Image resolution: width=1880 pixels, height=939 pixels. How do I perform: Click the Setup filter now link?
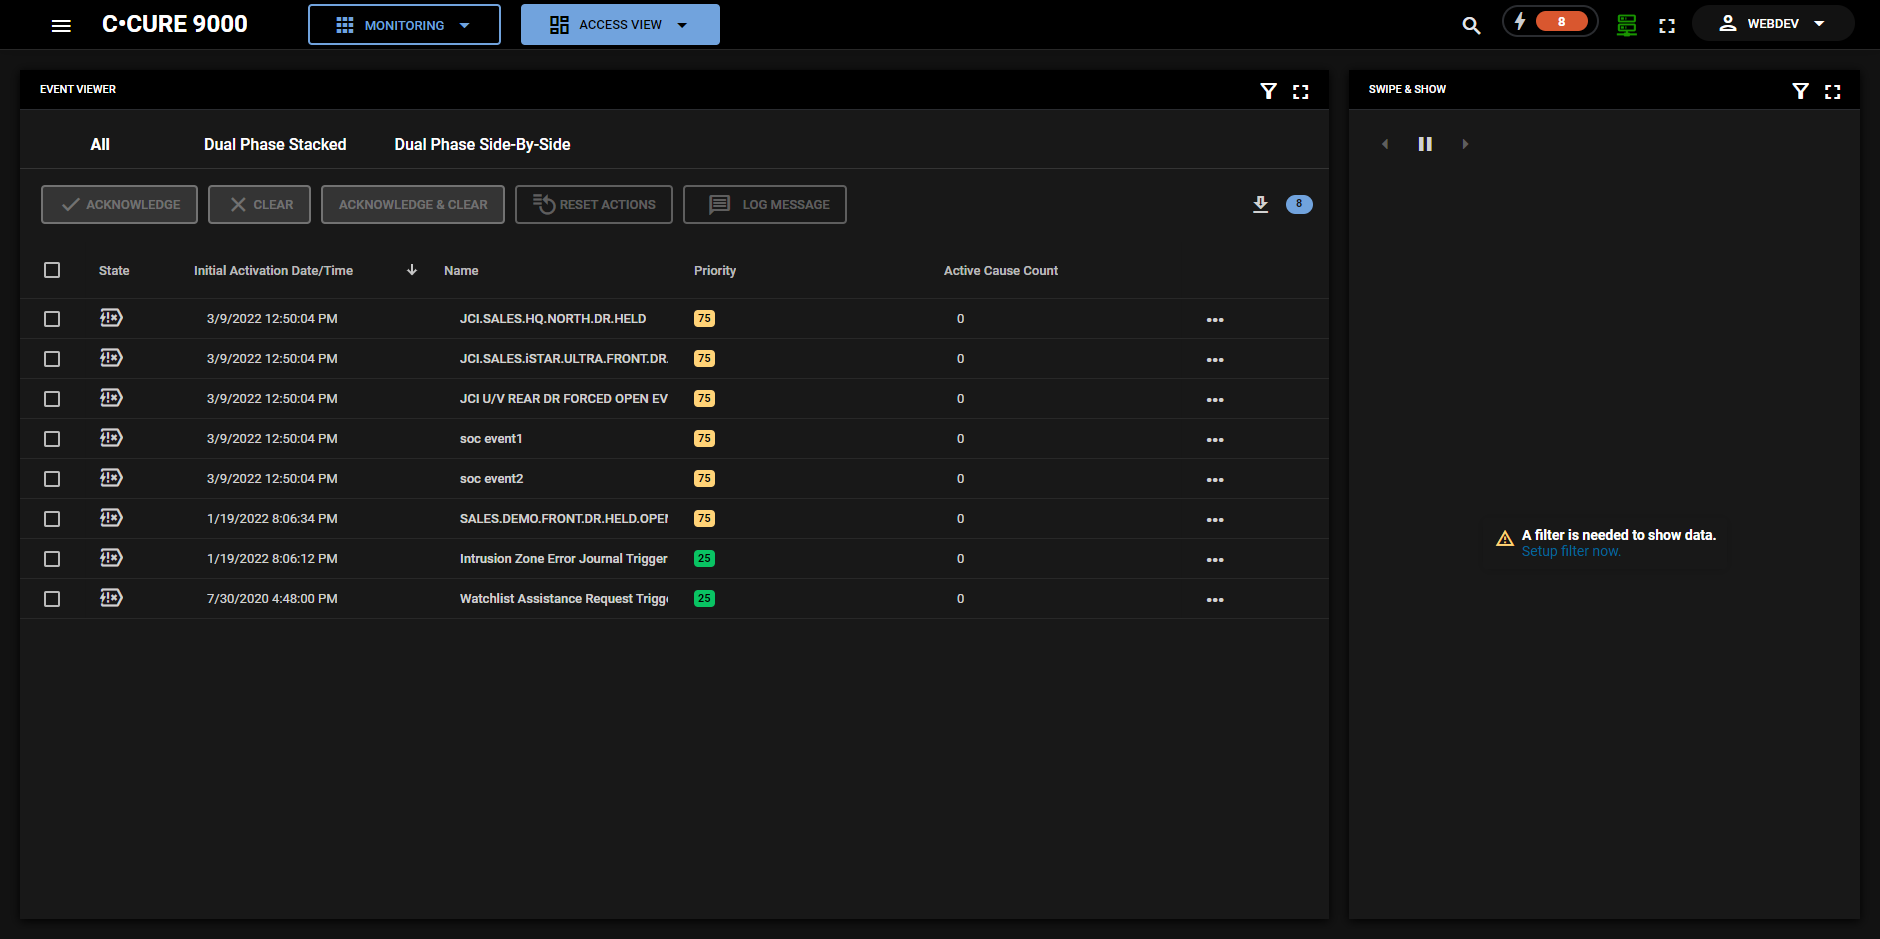pyautogui.click(x=1570, y=550)
